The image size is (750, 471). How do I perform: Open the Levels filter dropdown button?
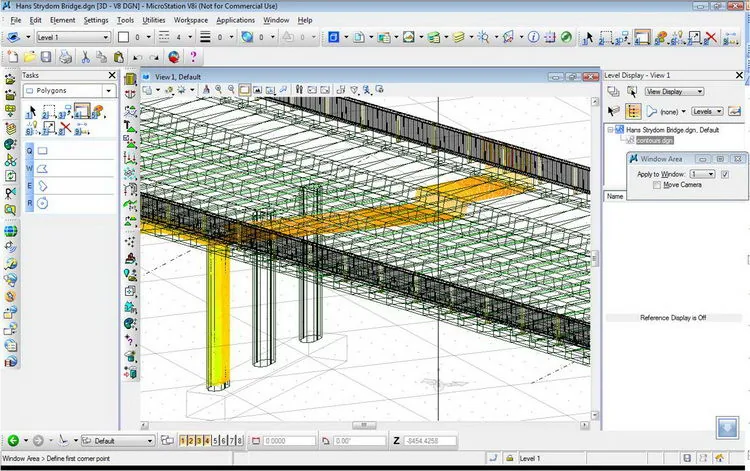tap(706, 111)
